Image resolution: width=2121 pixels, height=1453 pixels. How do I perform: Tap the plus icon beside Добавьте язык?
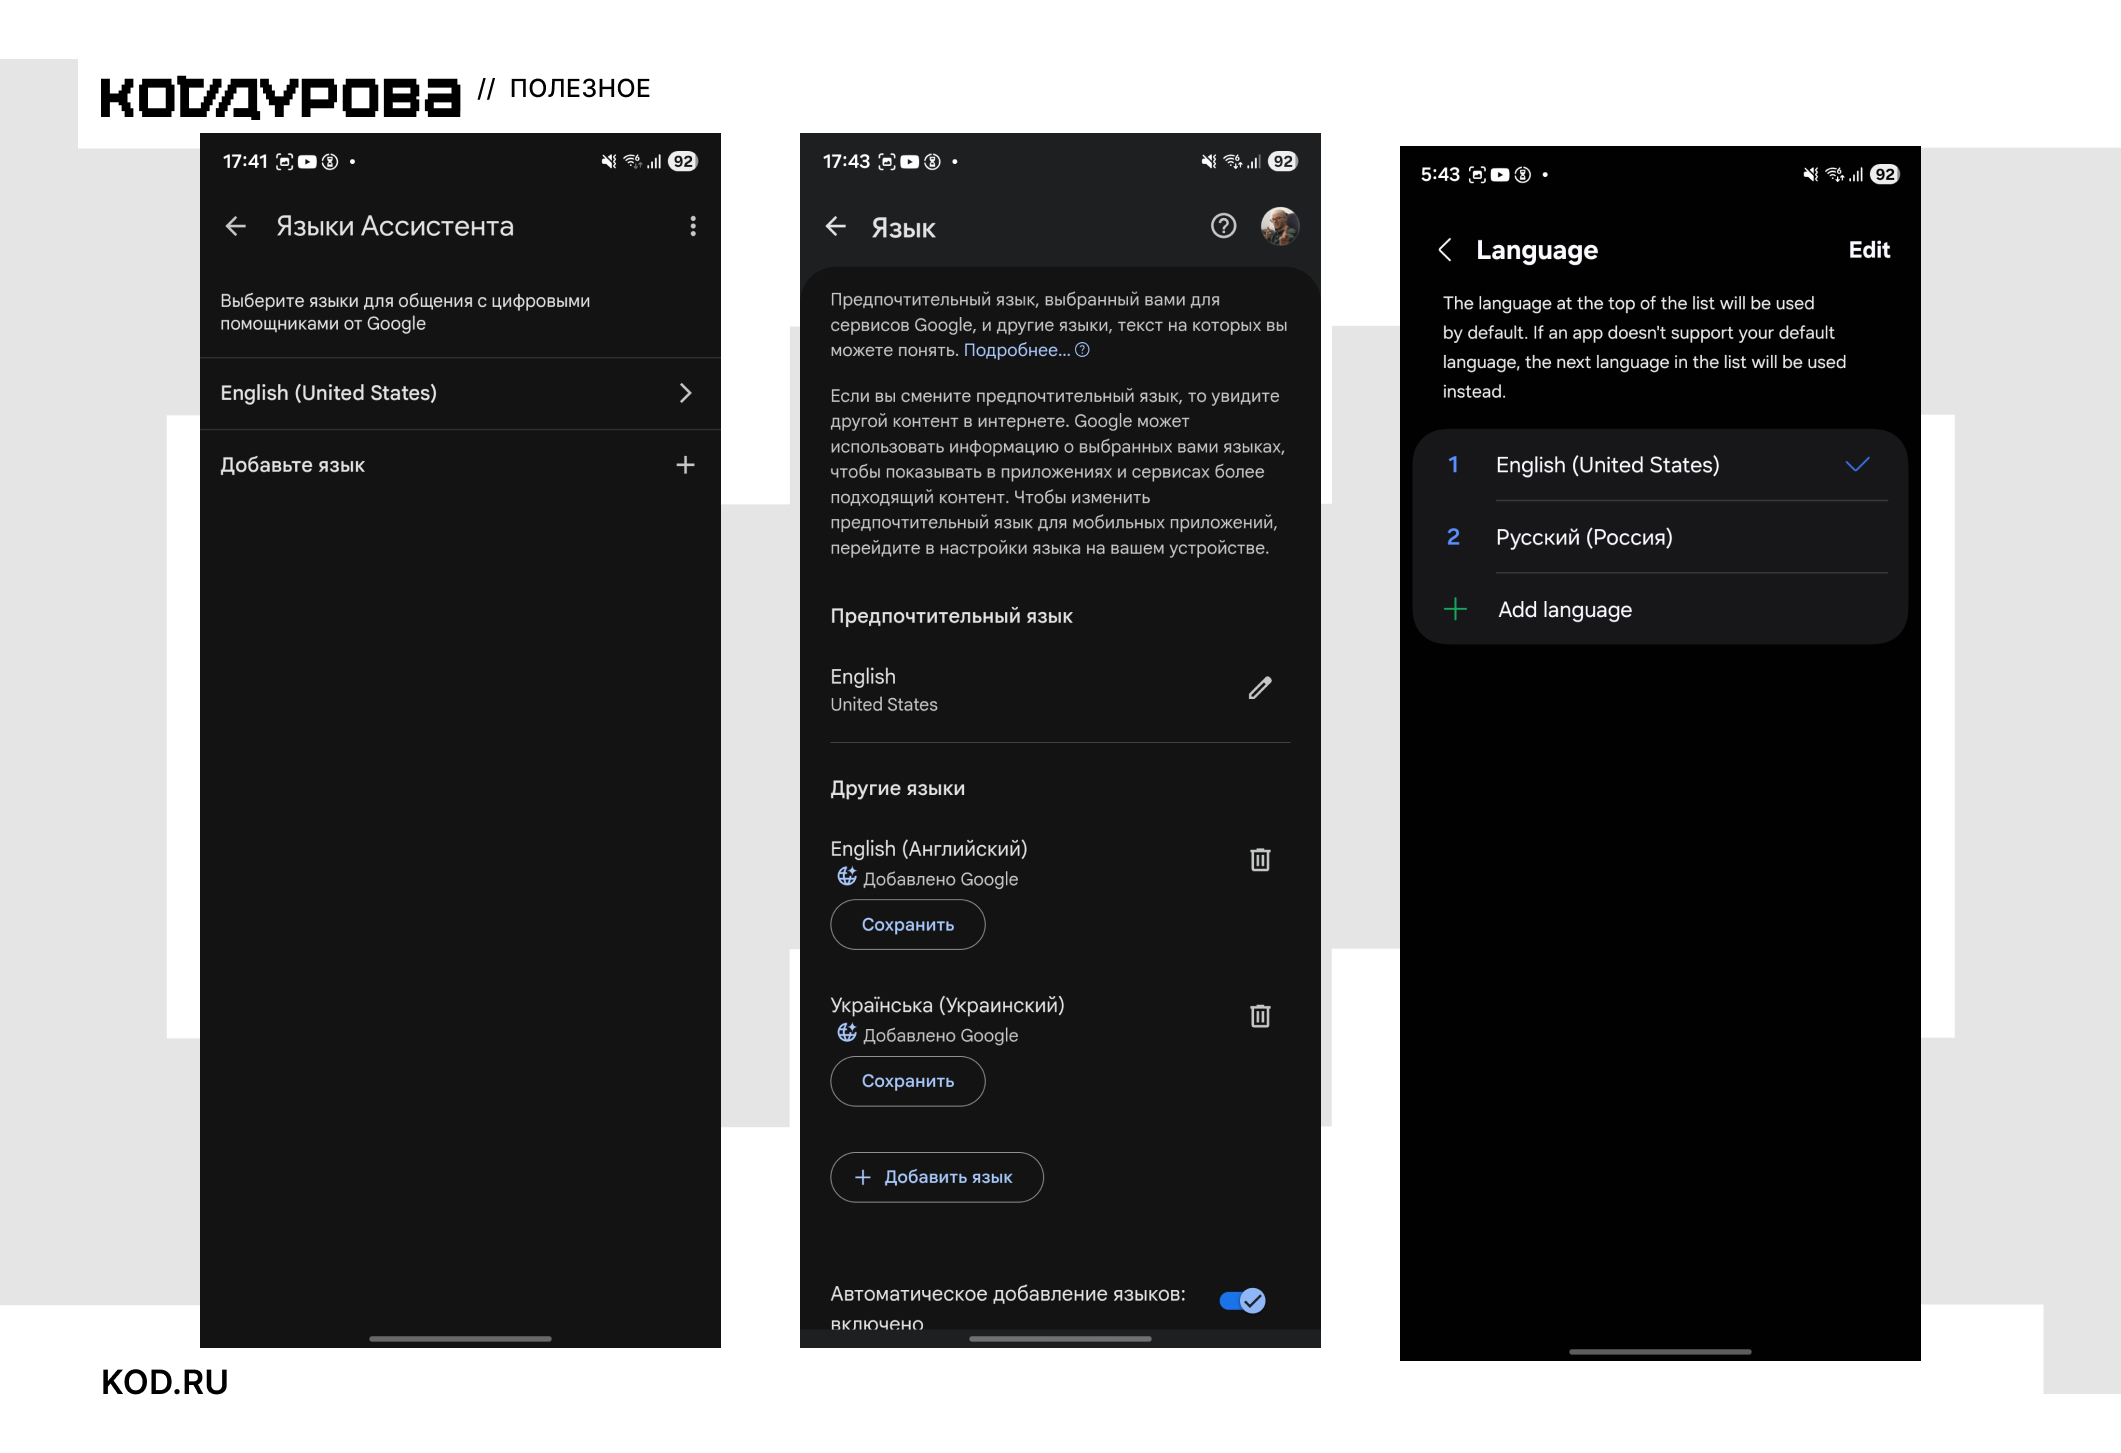point(685,465)
